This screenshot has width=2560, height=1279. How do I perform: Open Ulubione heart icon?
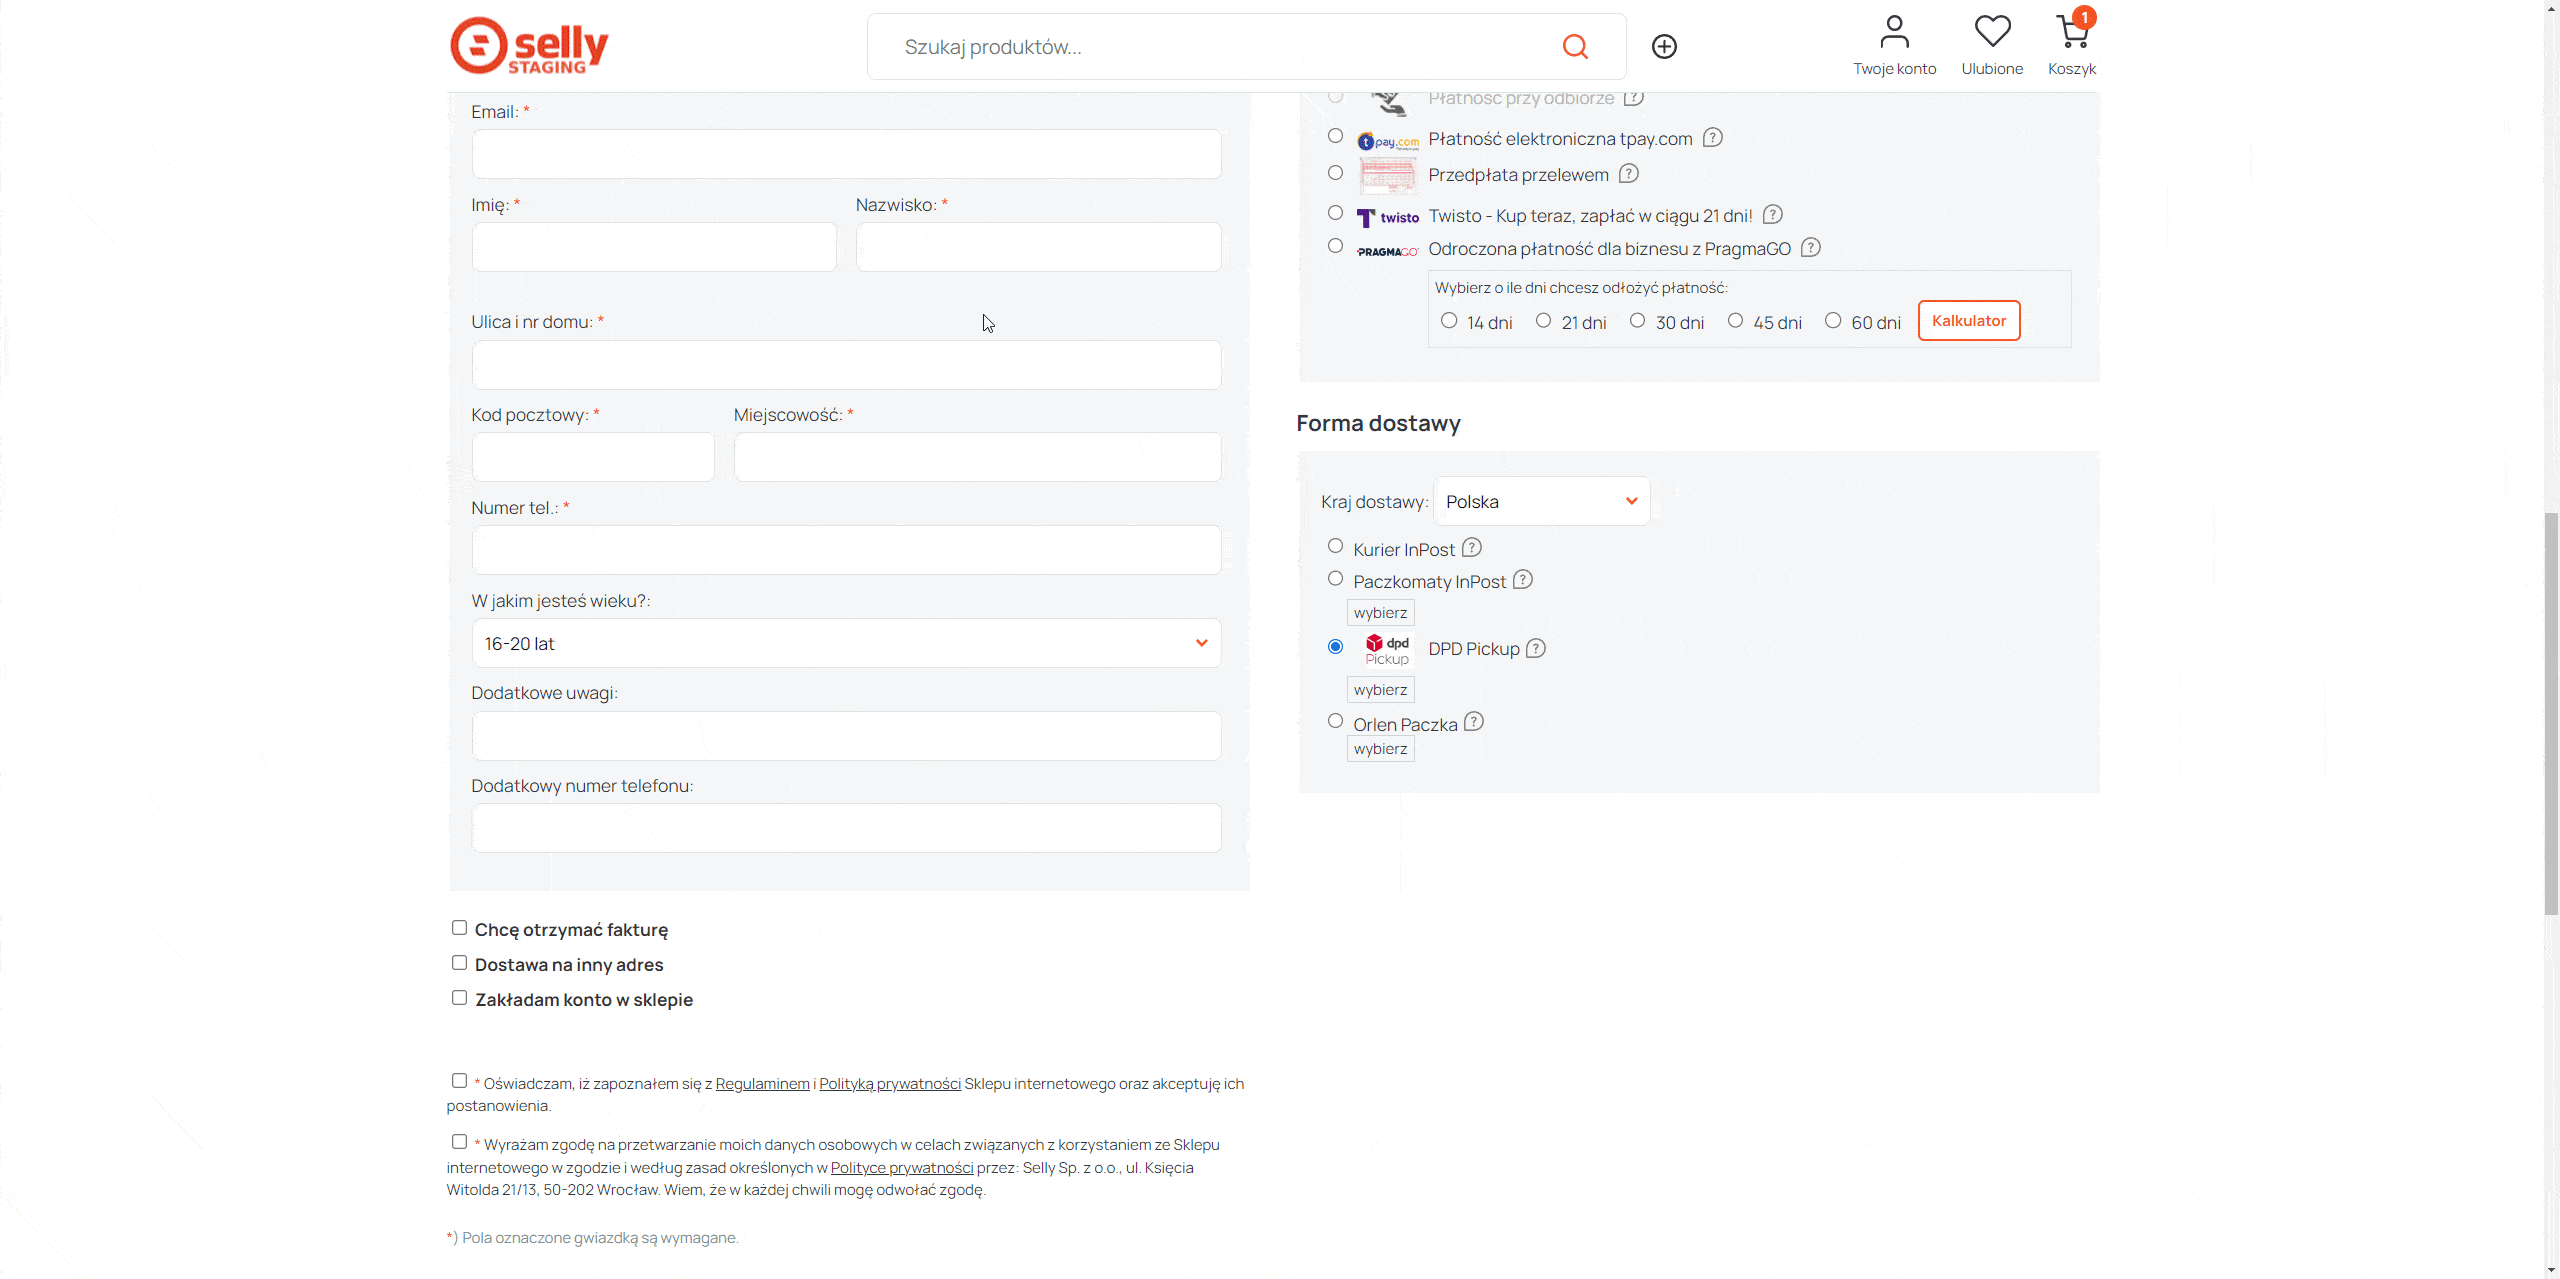(x=1992, y=32)
